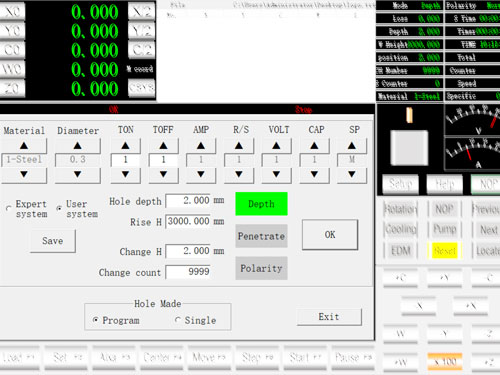500x375 pixels.
Task: Zero the W axis with W0 button
Action: point(13,69)
